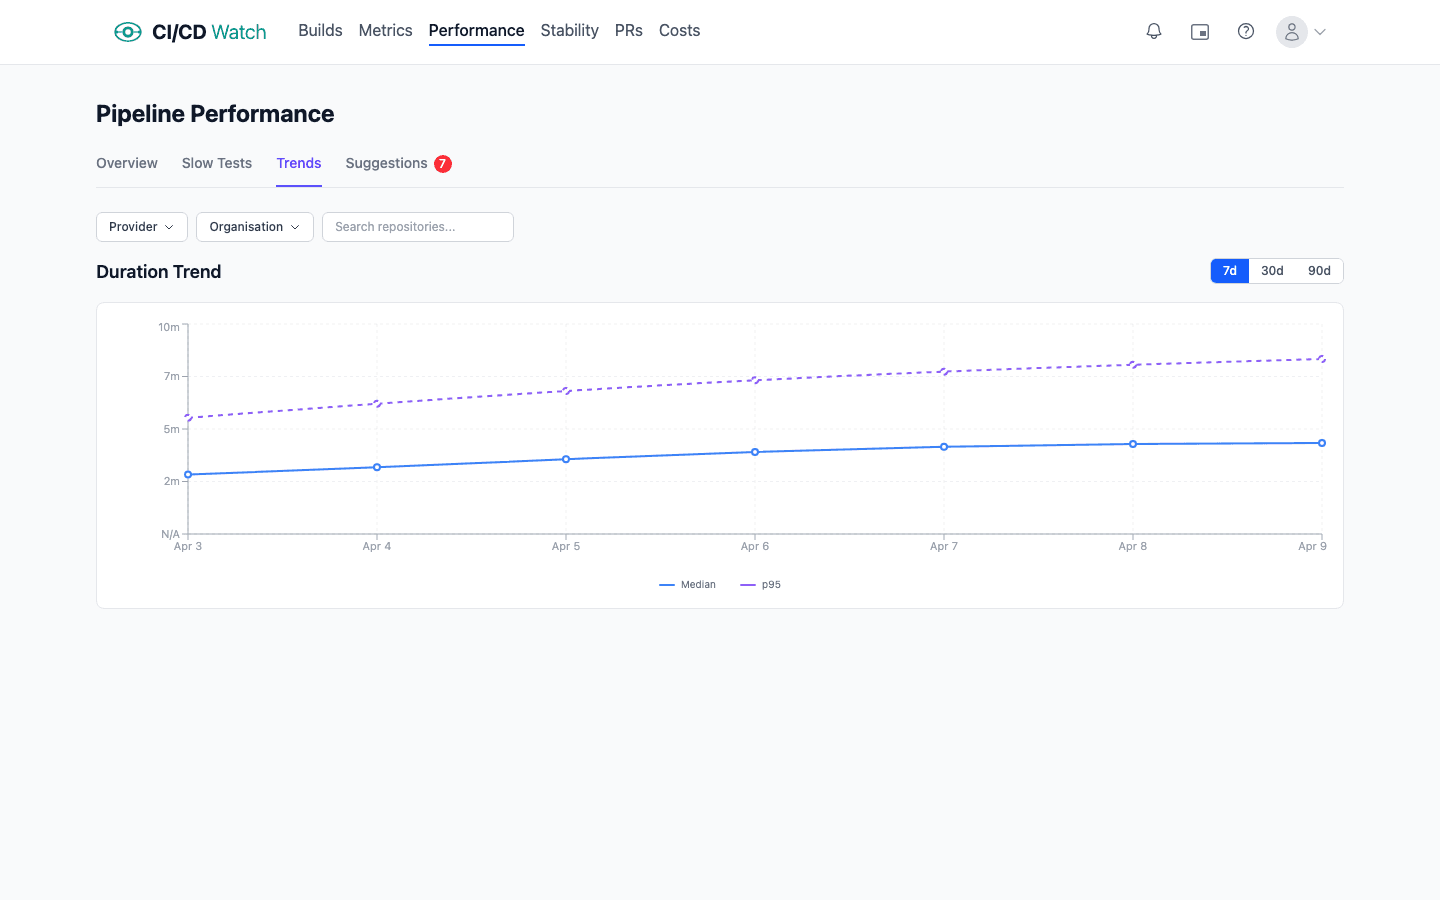The width and height of the screenshot is (1440, 900).
Task: Select the 30d time range
Action: click(1272, 270)
